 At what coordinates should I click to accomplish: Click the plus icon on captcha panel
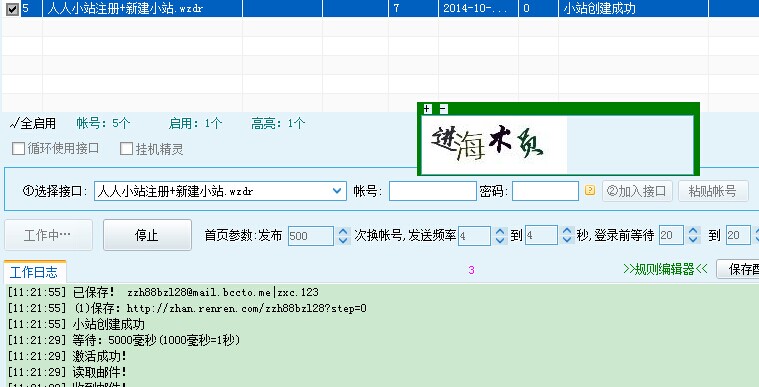[x=427, y=109]
